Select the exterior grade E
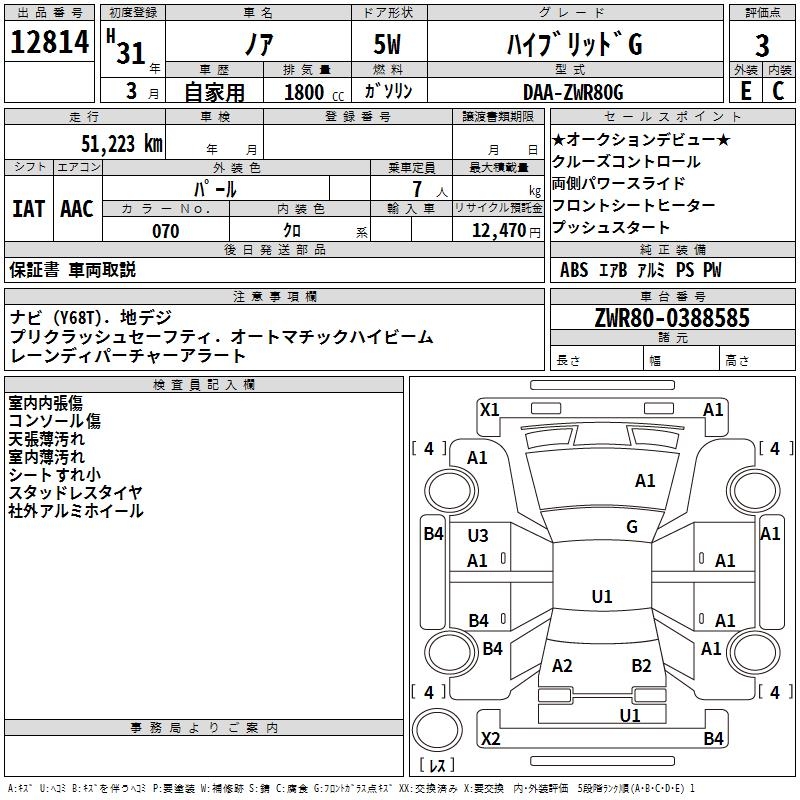This screenshot has width=800, height=800. [x=746, y=91]
